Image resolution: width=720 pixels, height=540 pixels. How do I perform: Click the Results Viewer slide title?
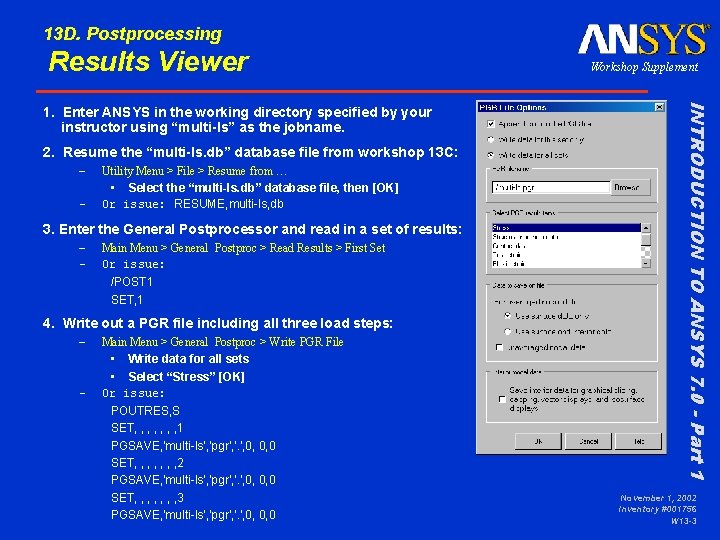(148, 61)
